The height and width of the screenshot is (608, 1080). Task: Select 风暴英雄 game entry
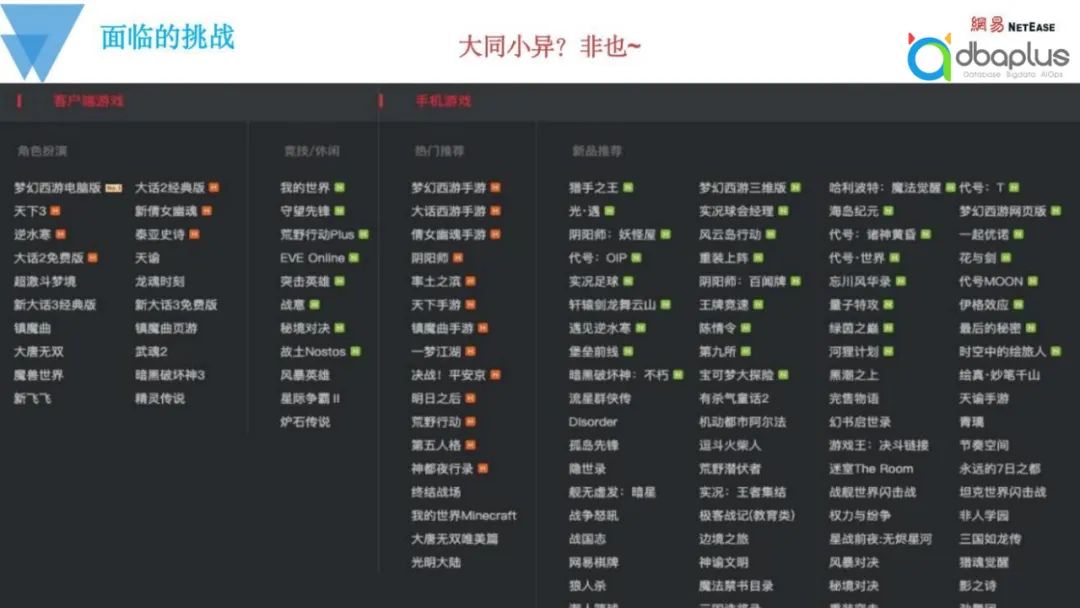click(x=304, y=375)
